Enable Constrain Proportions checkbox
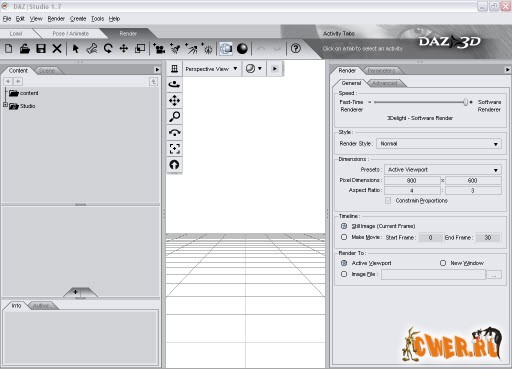This screenshot has height=369, width=512. pyautogui.click(x=388, y=201)
